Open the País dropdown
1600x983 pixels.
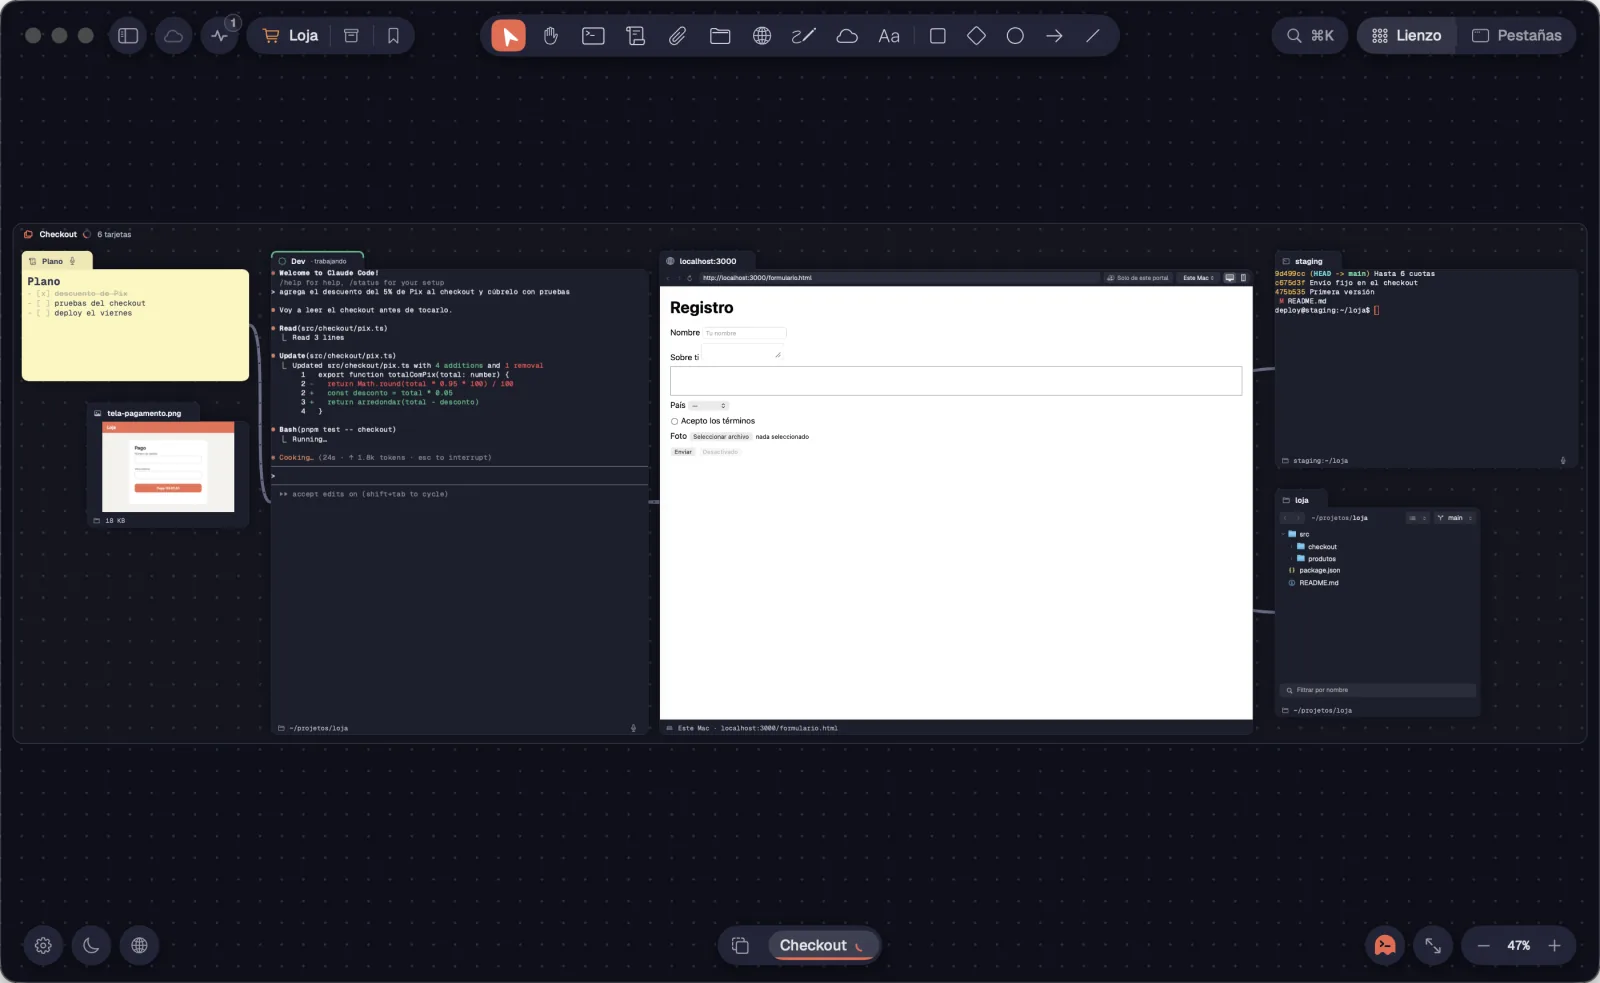tap(709, 406)
